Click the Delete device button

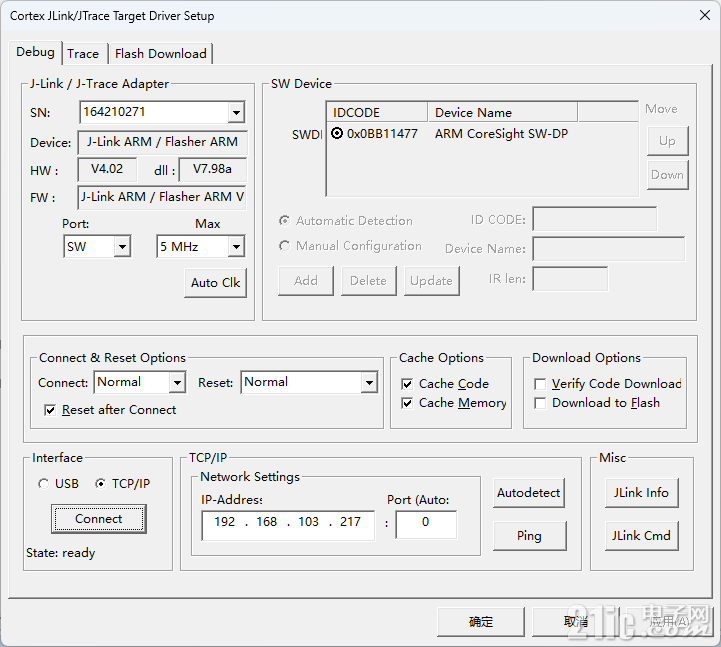368,281
